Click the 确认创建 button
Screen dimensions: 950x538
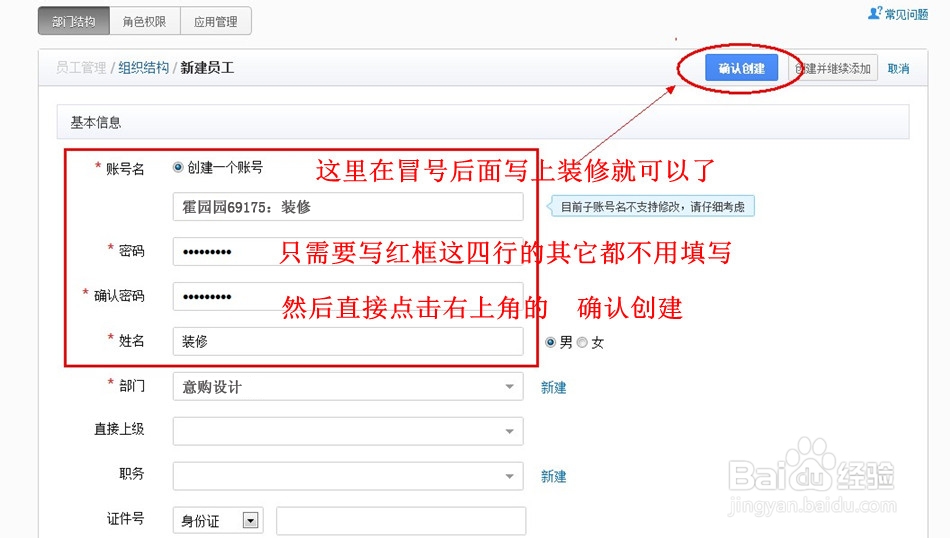click(x=741, y=68)
